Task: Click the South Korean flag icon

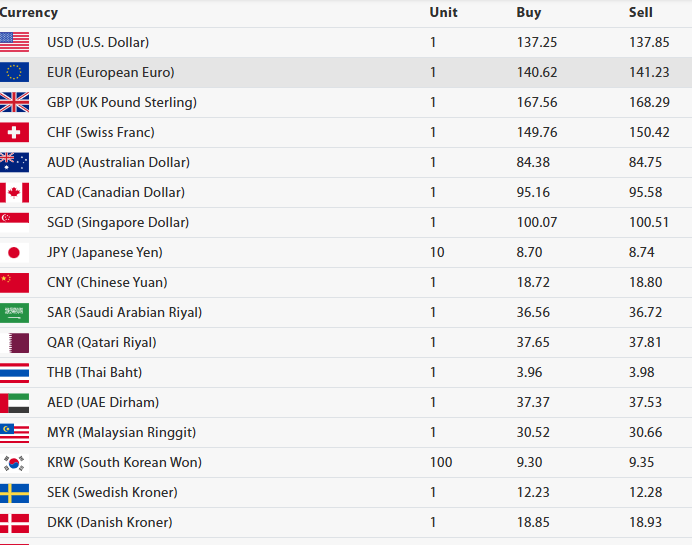Action: tap(14, 462)
